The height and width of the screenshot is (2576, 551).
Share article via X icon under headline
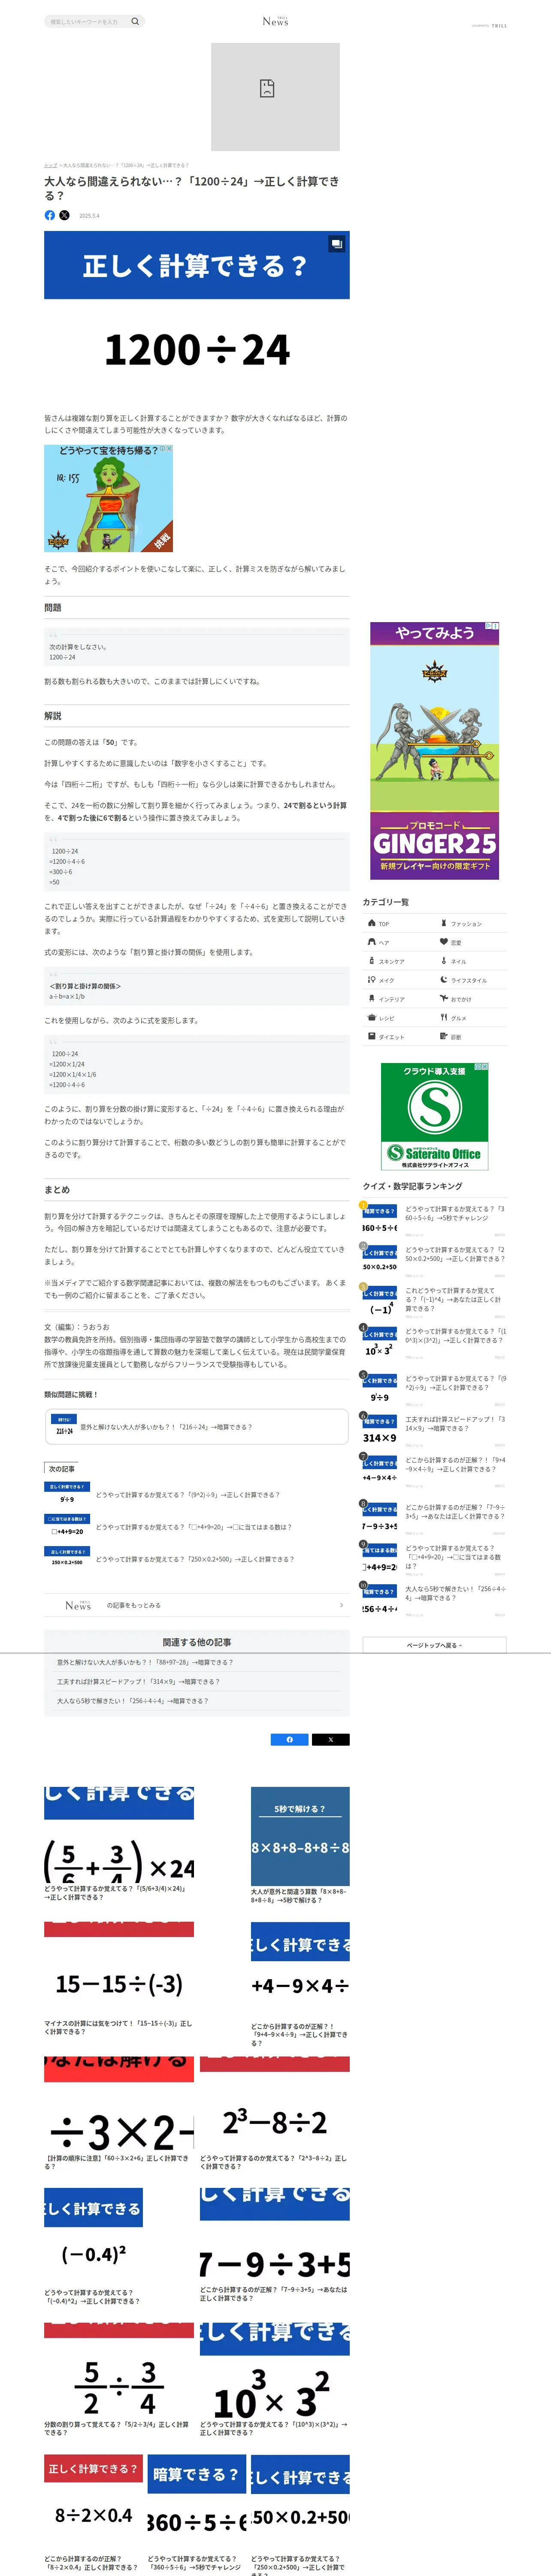(64, 215)
